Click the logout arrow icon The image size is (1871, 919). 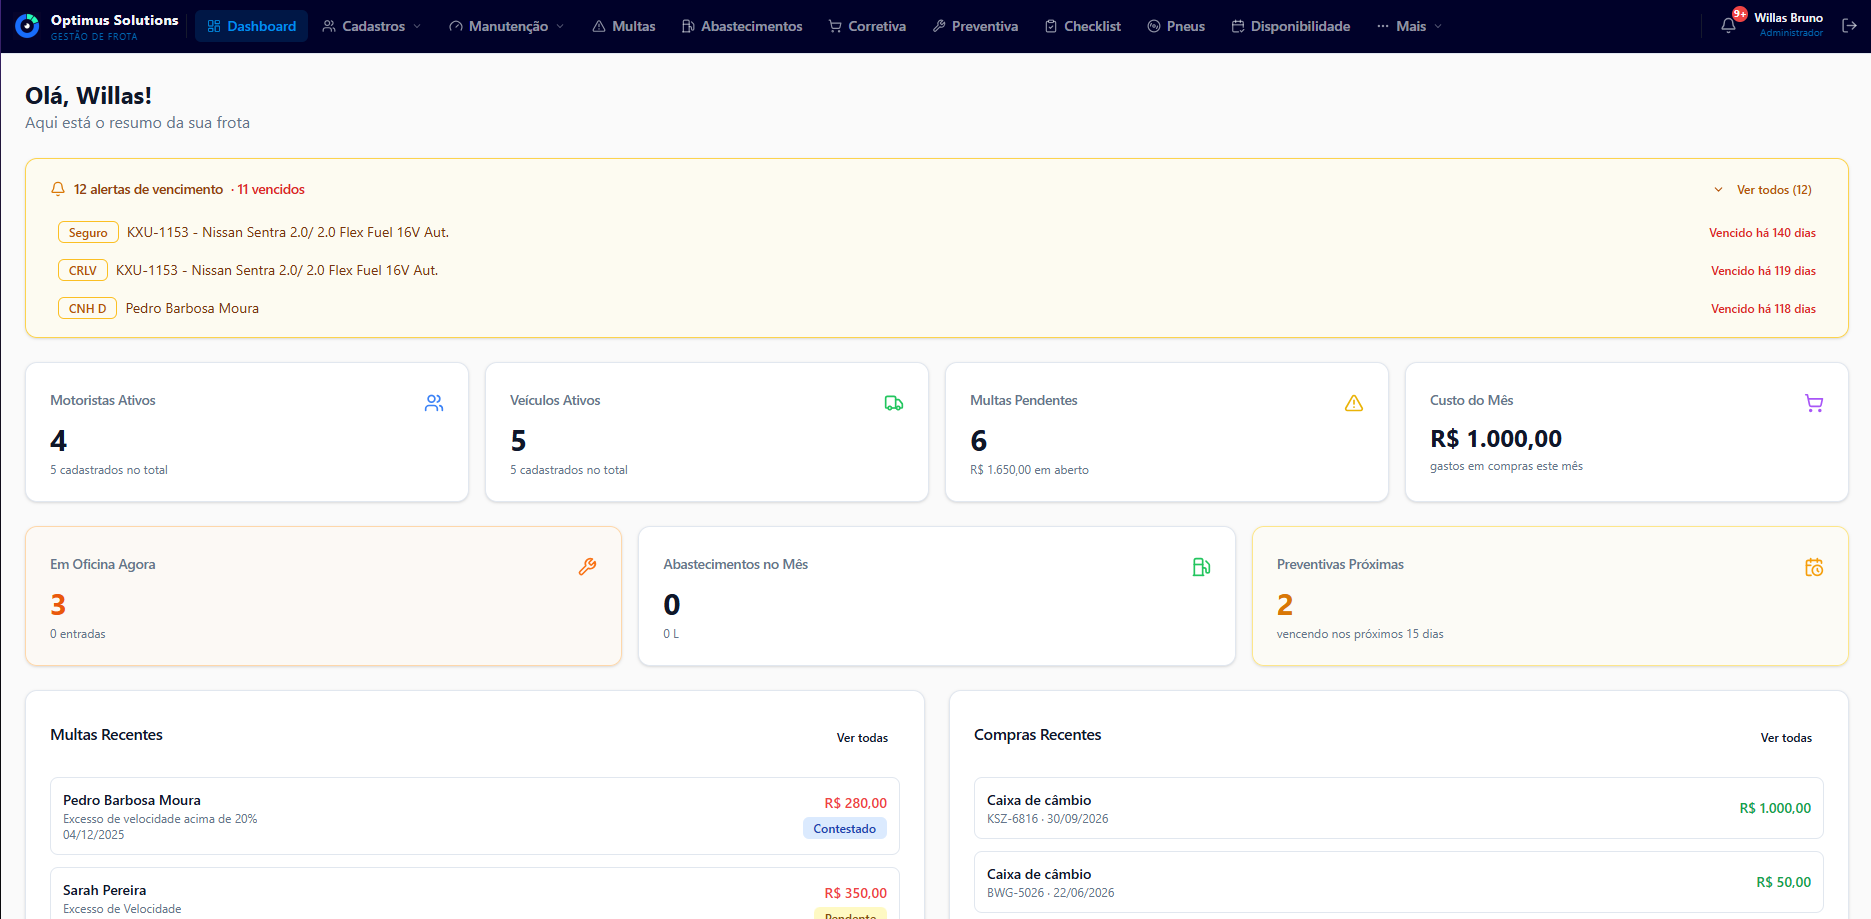point(1849,26)
